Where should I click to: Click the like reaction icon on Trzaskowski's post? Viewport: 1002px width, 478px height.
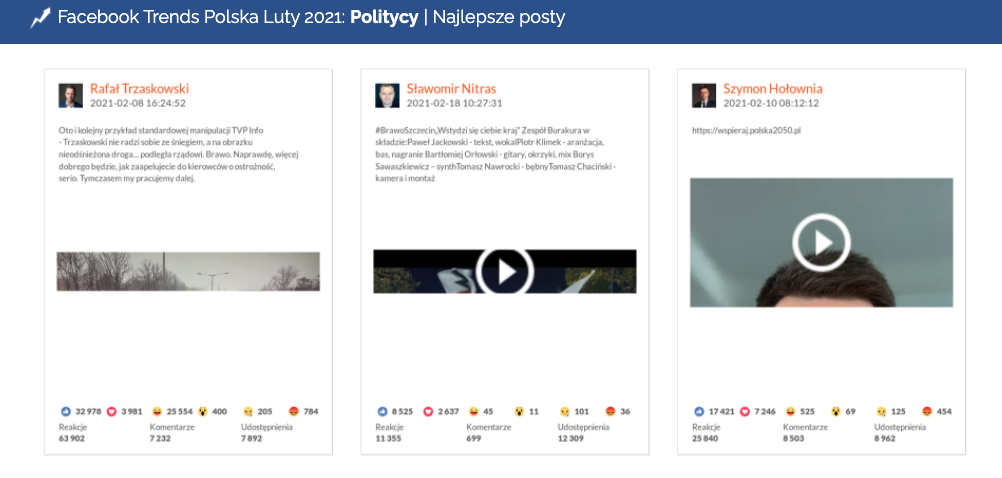coord(66,411)
